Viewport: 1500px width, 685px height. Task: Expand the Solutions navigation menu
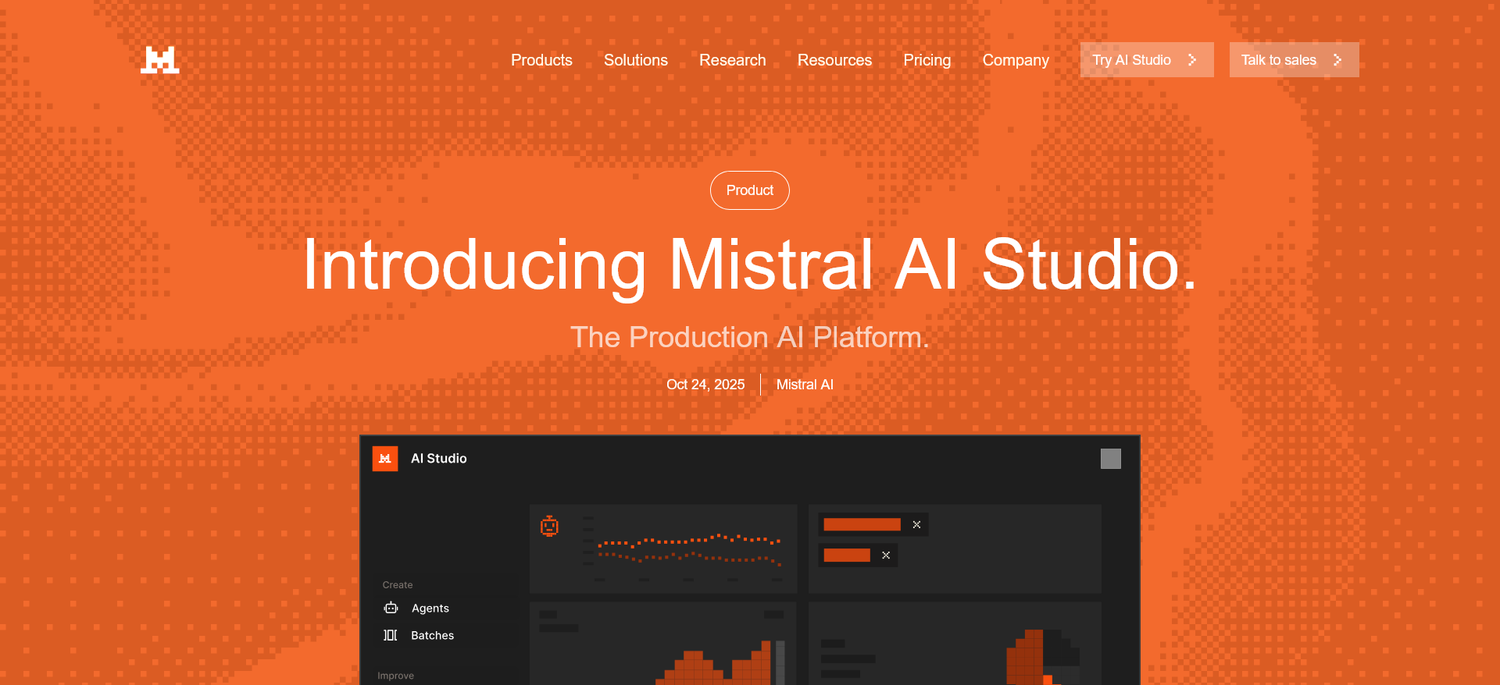[635, 60]
